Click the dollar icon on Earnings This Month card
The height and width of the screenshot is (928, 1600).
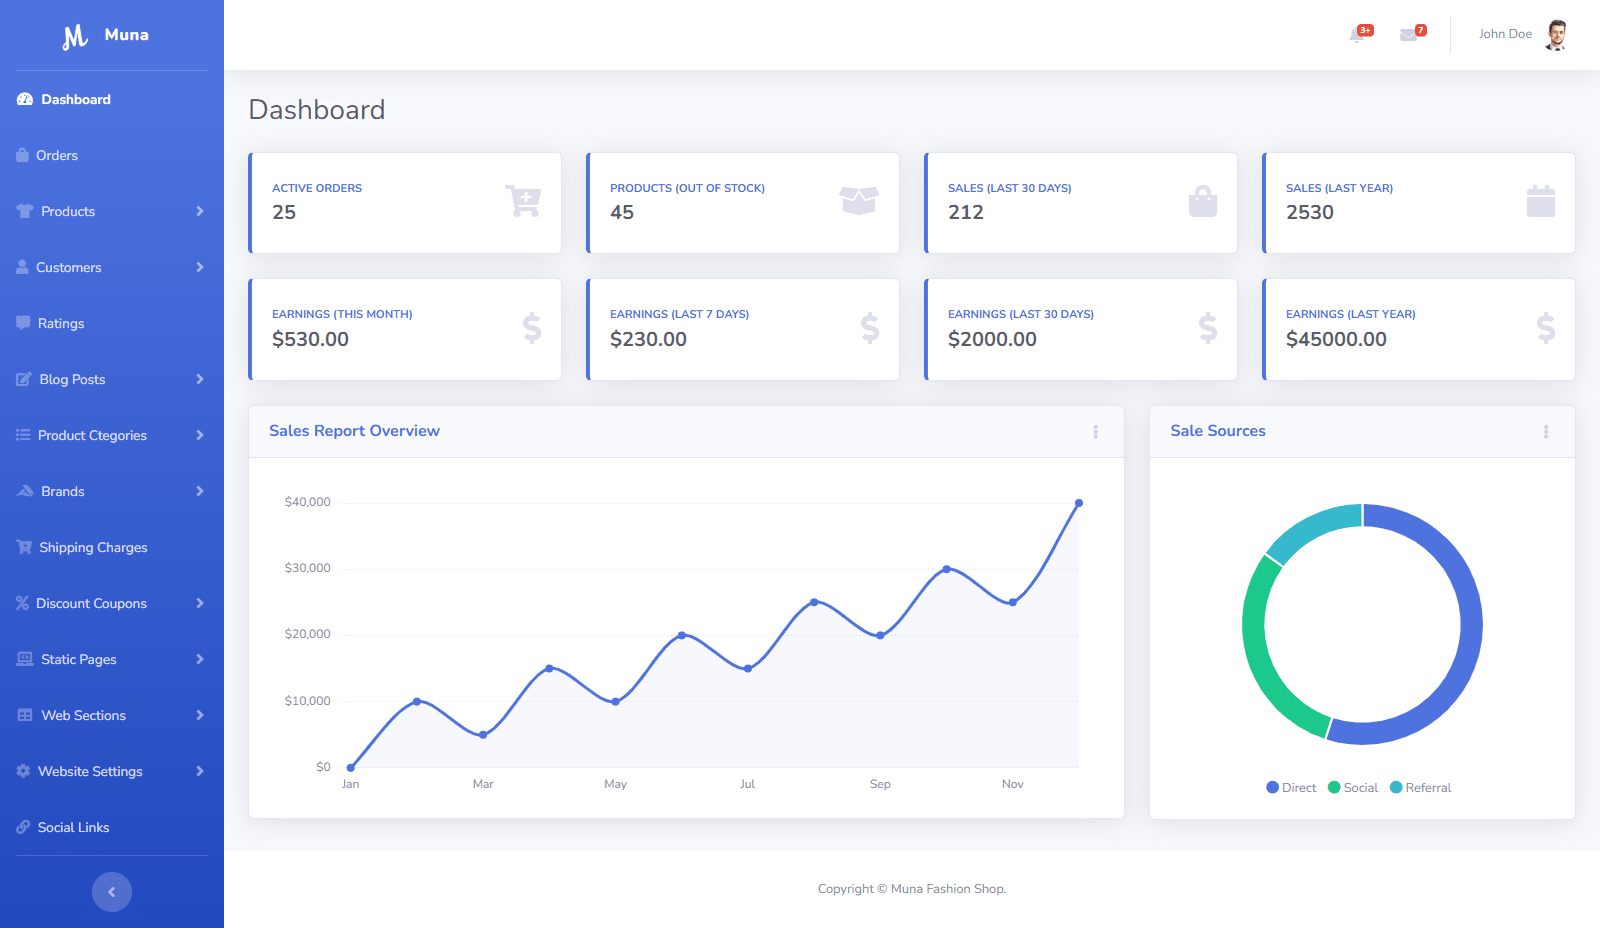coord(532,328)
